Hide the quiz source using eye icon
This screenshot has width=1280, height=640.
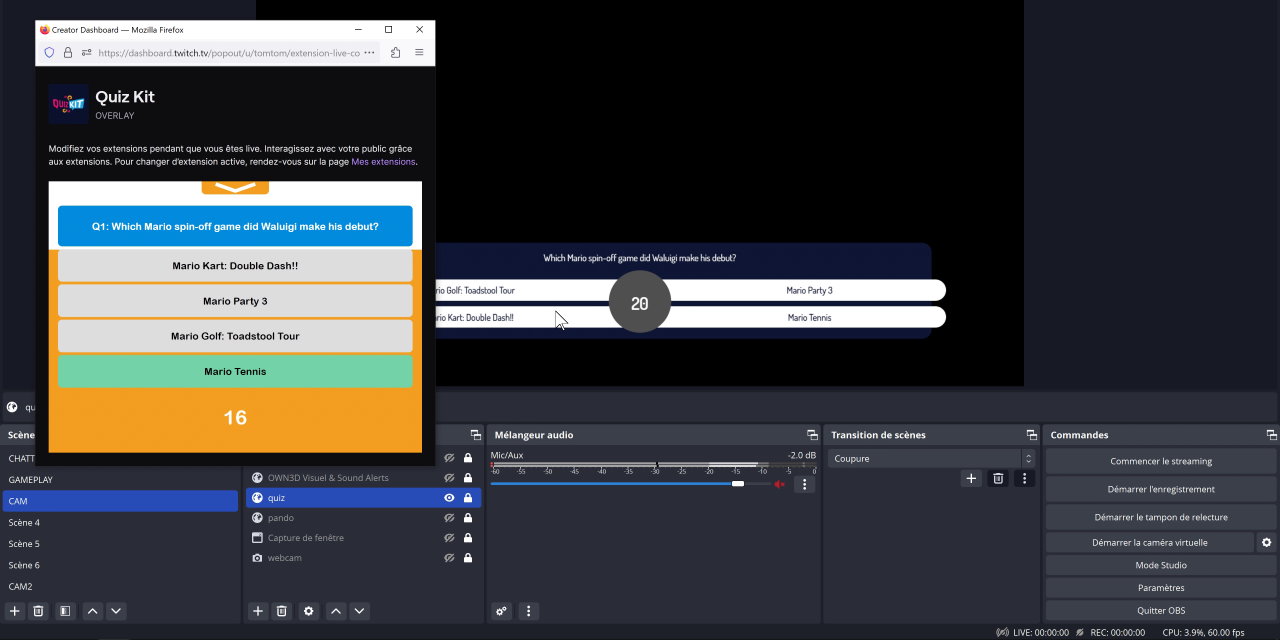click(449, 498)
